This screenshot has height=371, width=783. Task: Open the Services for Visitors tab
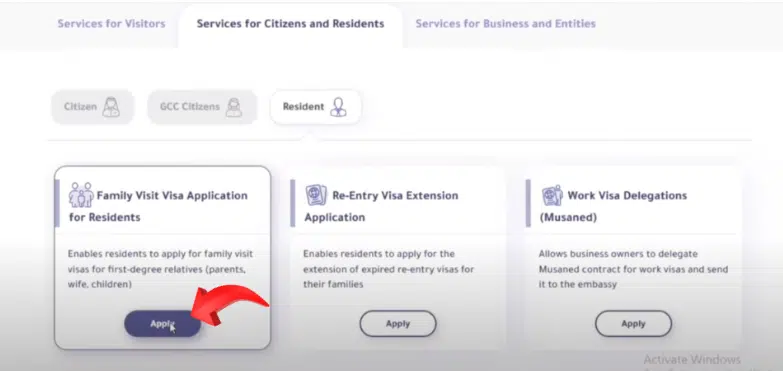tap(111, 23)
